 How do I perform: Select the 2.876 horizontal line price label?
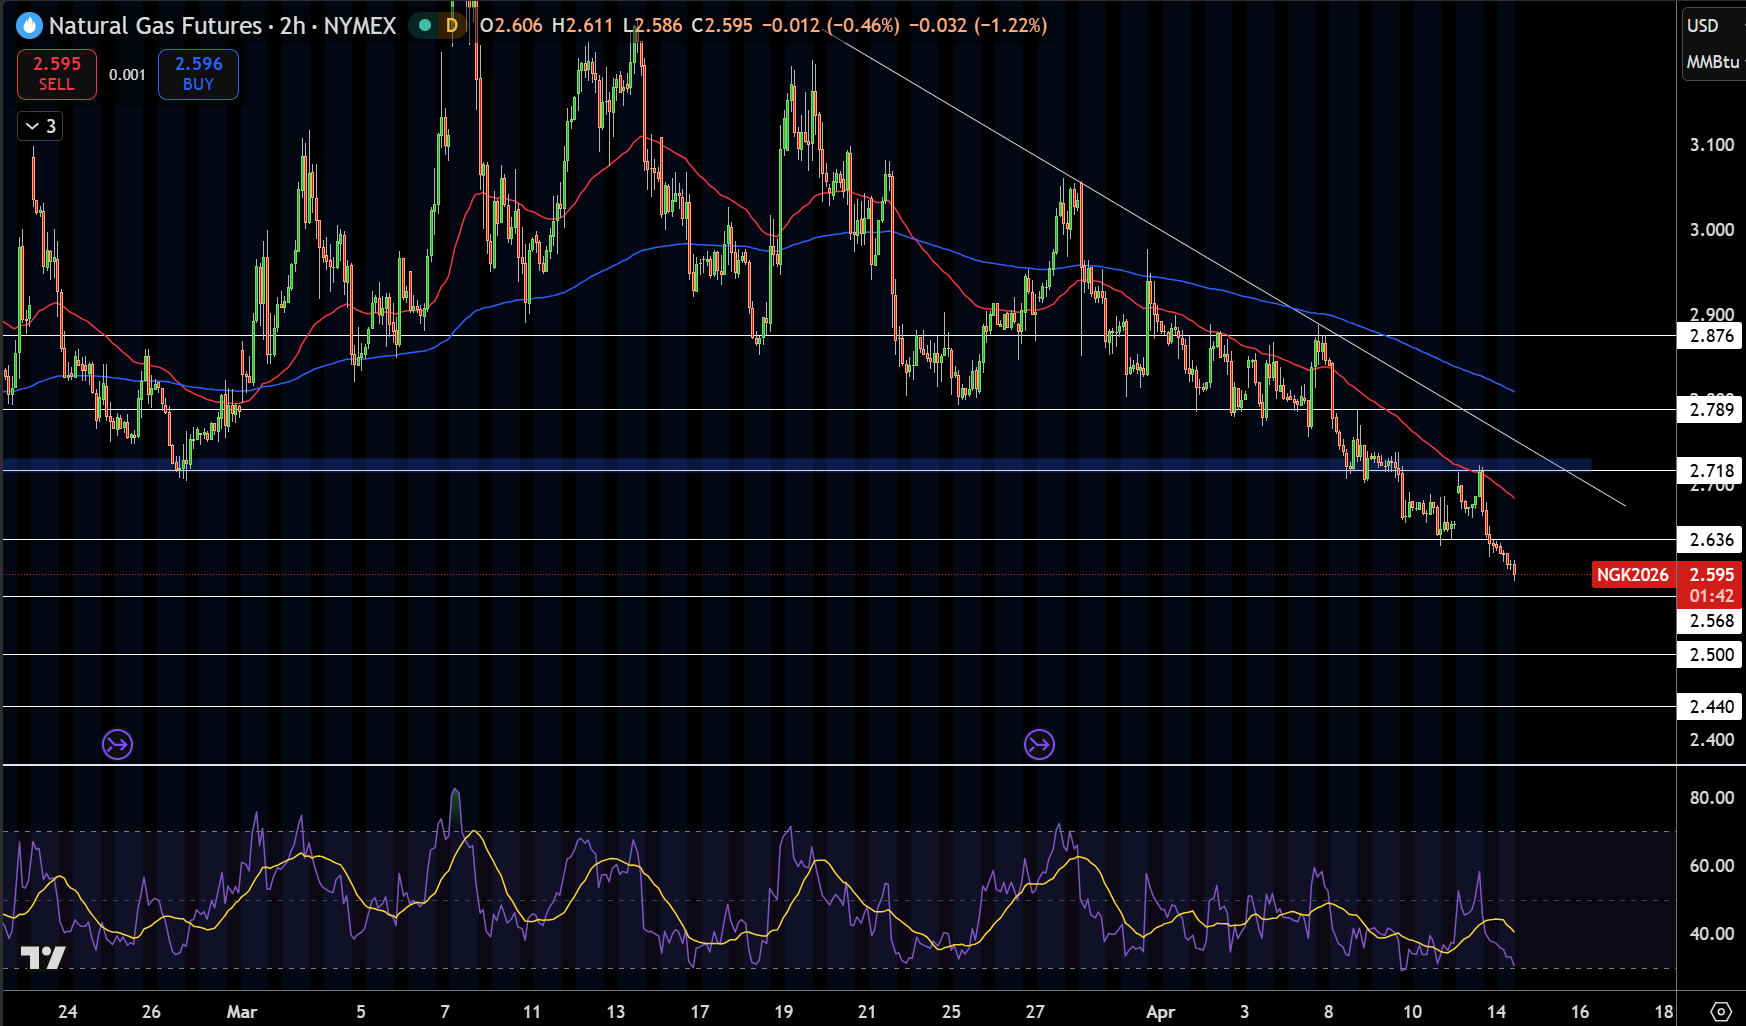[1712, 336]
